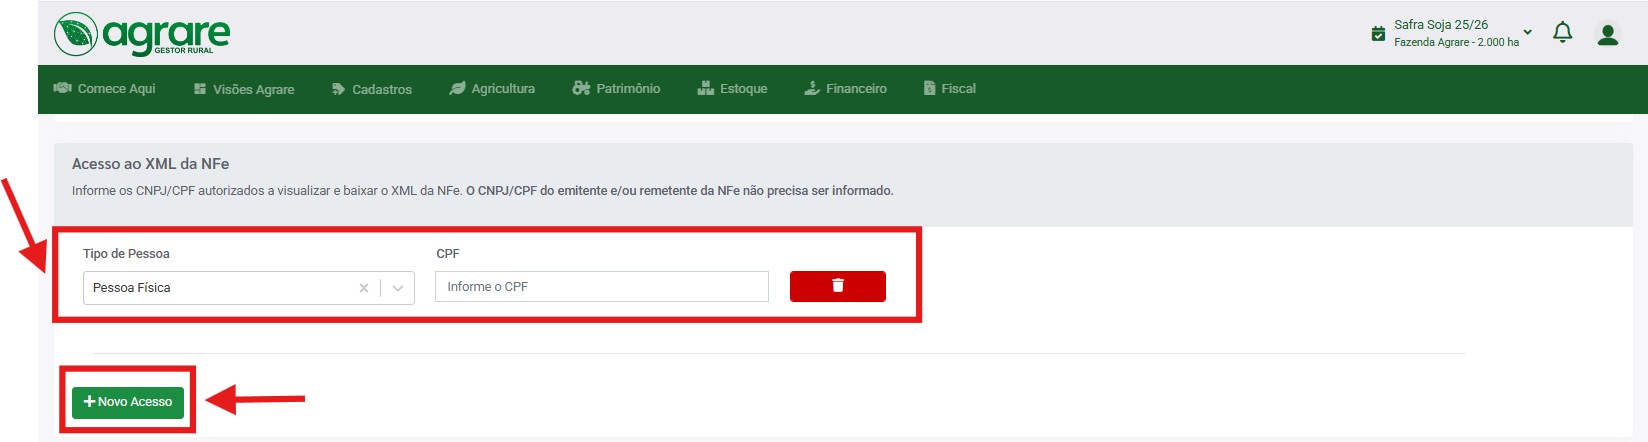Image resolution: width=1648 pixels, height=442 pixels.
Task: Delete the access entry with trash button
Action: click(x=838, y=286)
